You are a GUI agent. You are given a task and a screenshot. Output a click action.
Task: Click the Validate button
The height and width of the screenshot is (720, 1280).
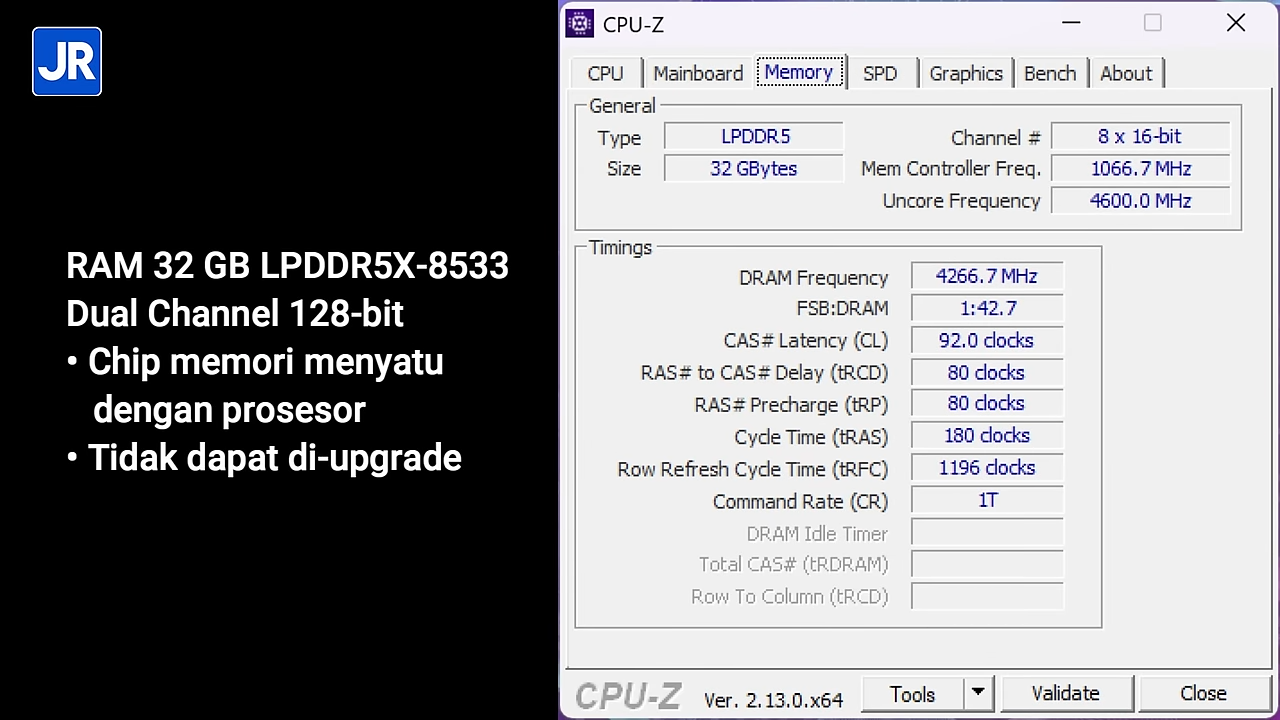[1065, 693]
